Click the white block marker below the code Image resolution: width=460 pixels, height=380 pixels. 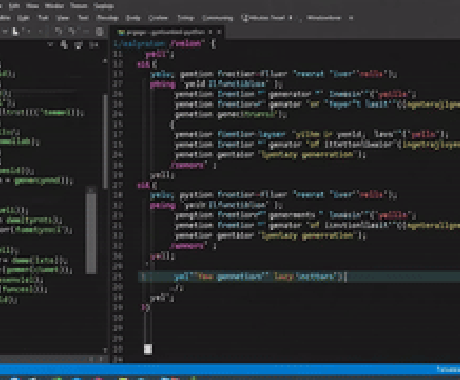tap(148, 349)
